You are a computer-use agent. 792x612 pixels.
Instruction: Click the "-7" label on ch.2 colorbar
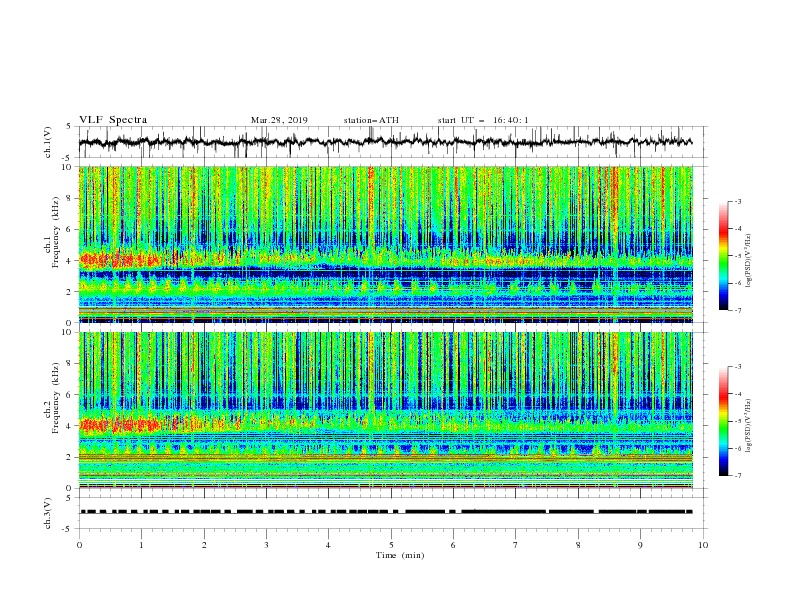tap(737, 476)
